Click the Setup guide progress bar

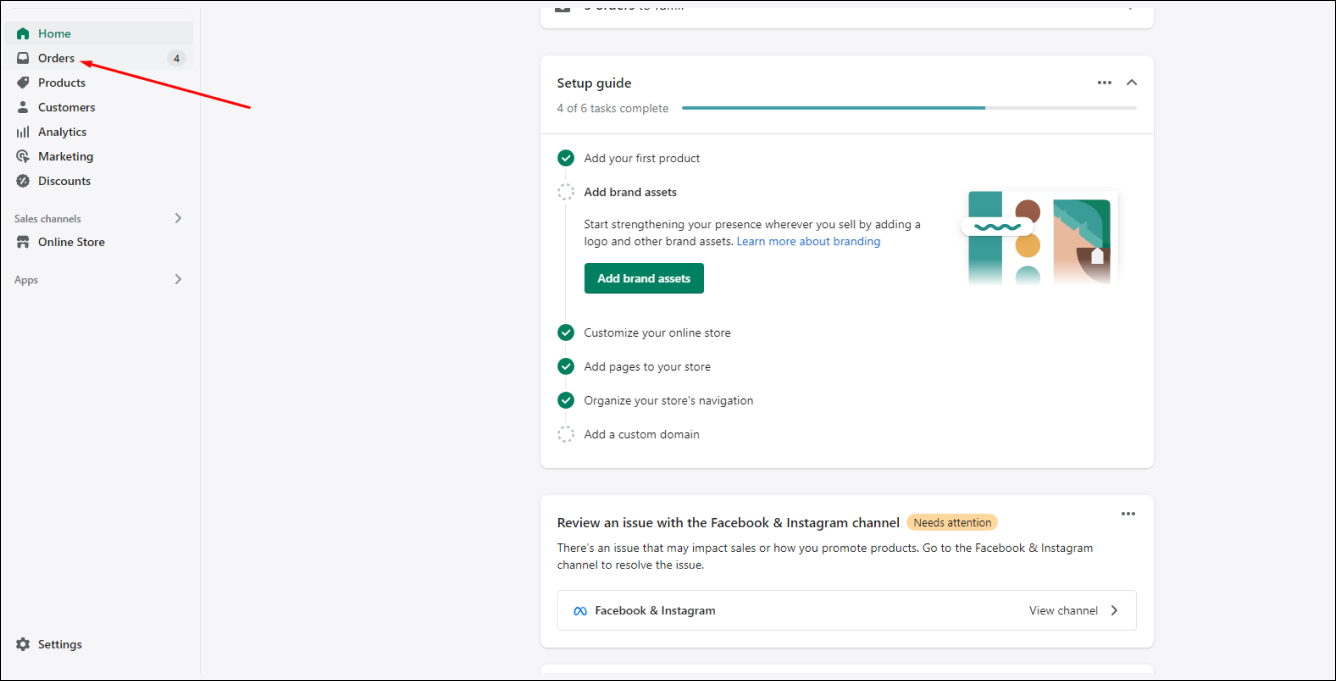(x=909, y=108)
